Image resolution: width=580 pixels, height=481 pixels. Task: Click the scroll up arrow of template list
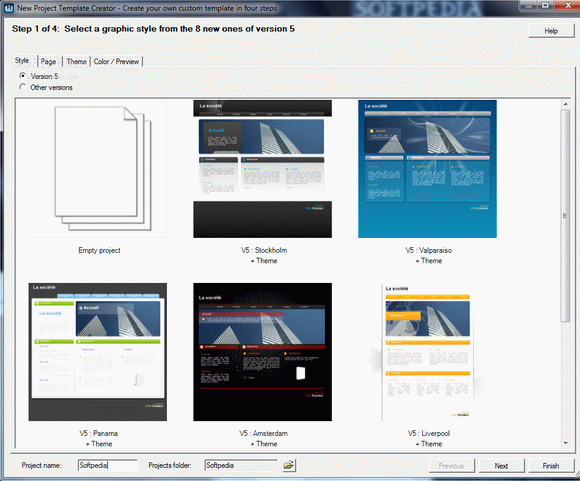(x=565, y=105)
